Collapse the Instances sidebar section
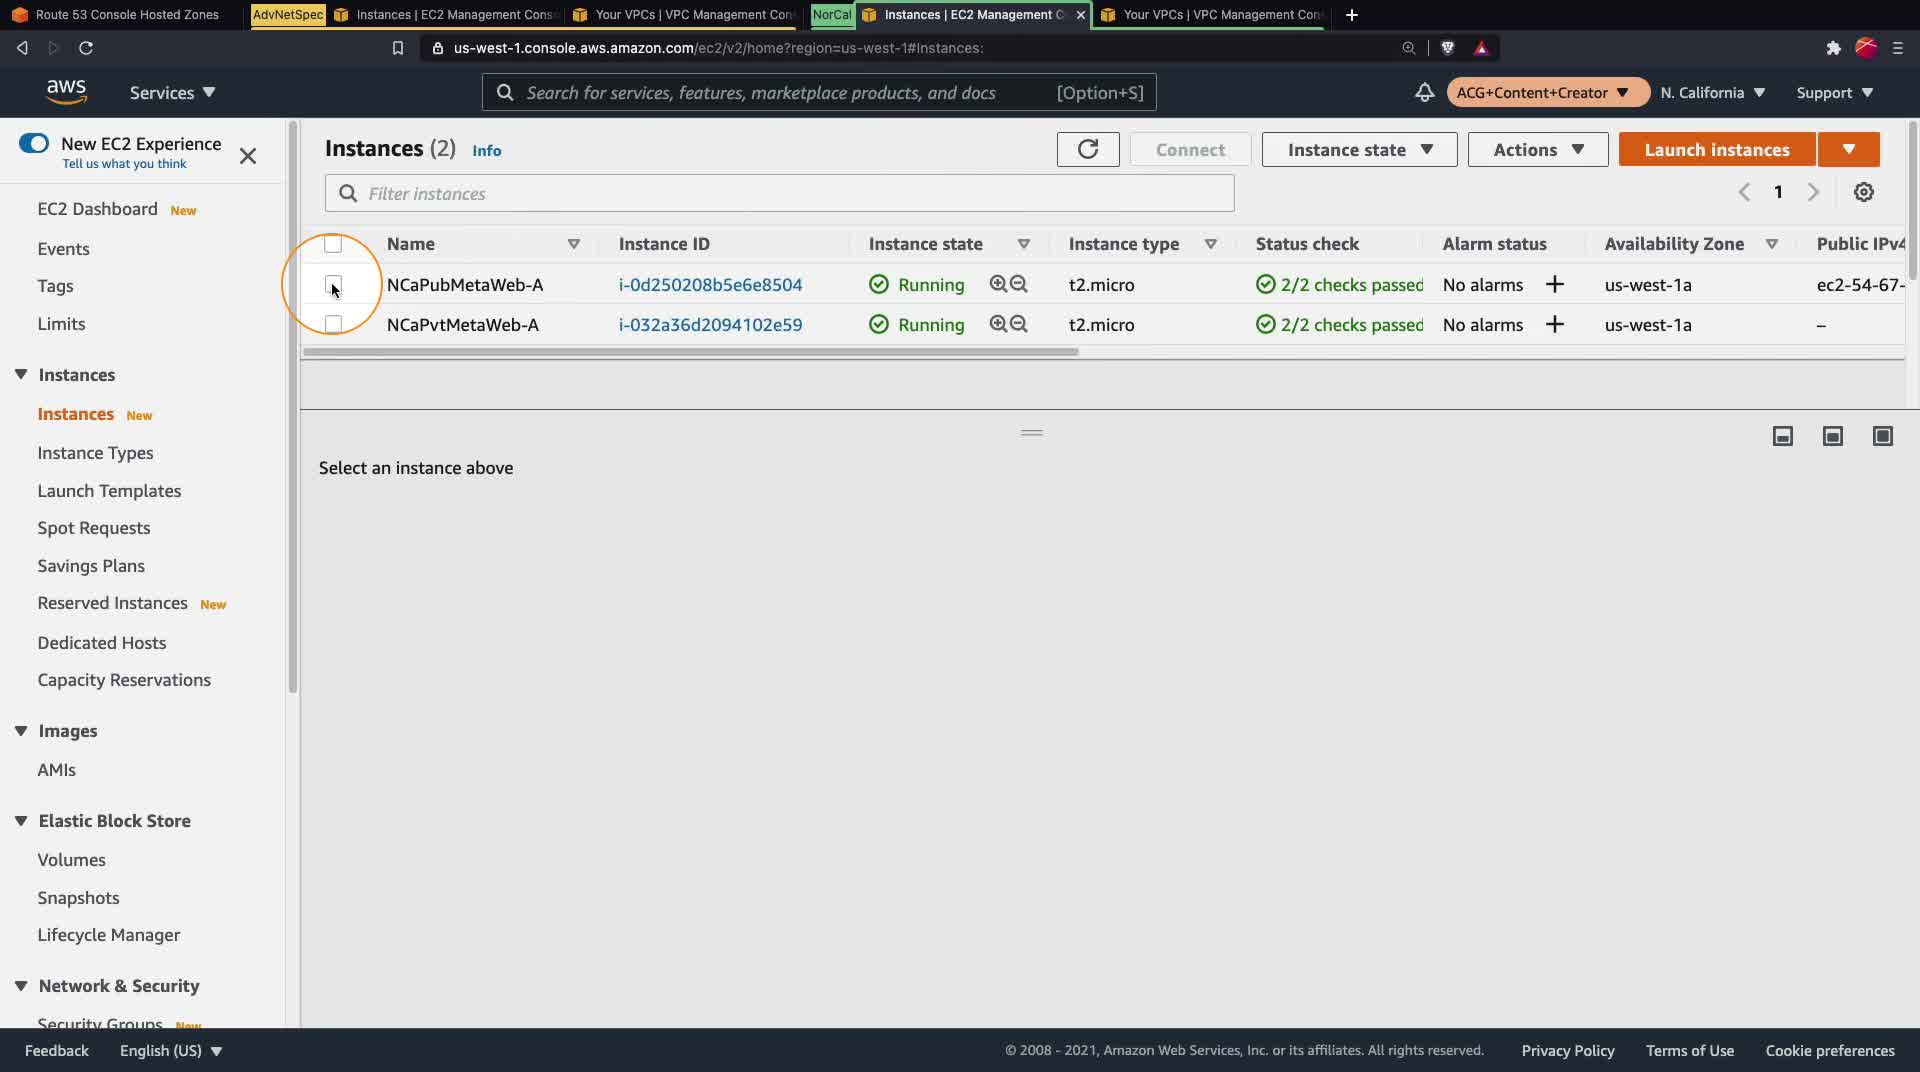 21,374
